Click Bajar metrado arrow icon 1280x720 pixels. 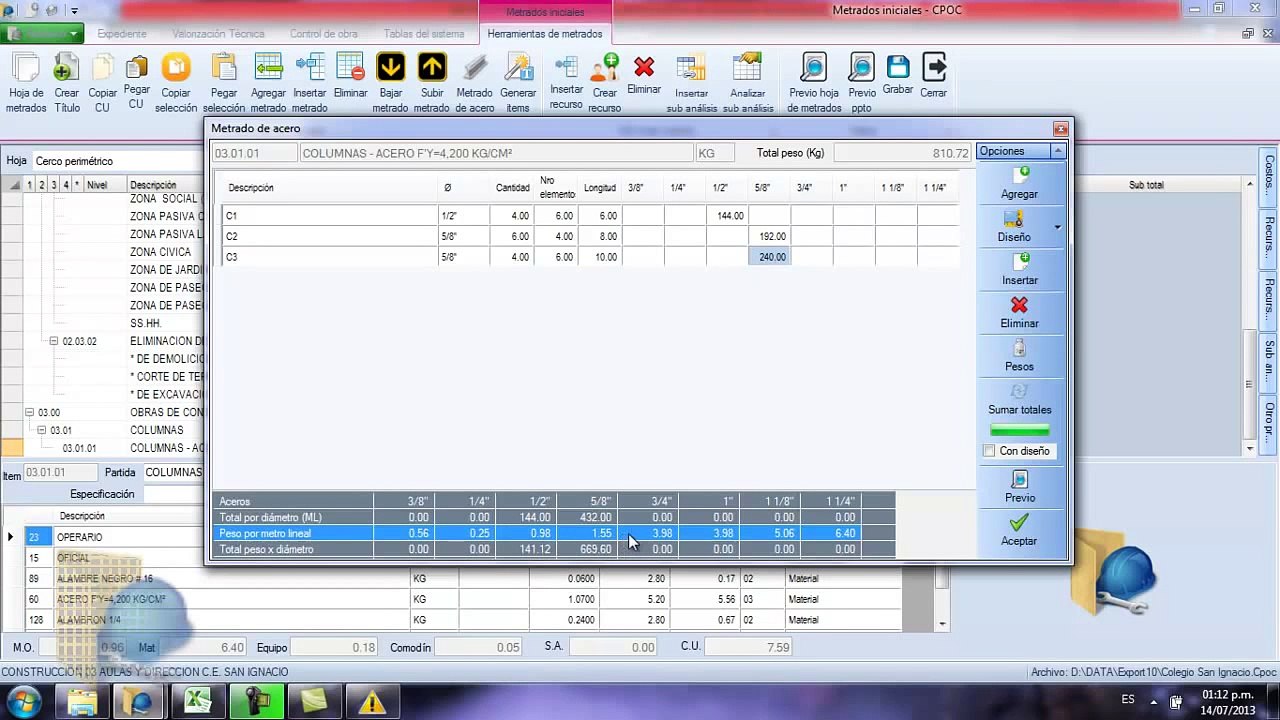tap(390, 69)
